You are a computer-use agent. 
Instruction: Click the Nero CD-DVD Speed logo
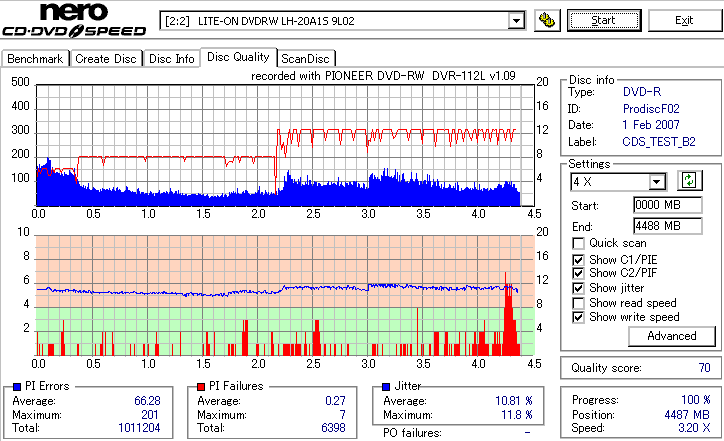(x=74, y=19)
